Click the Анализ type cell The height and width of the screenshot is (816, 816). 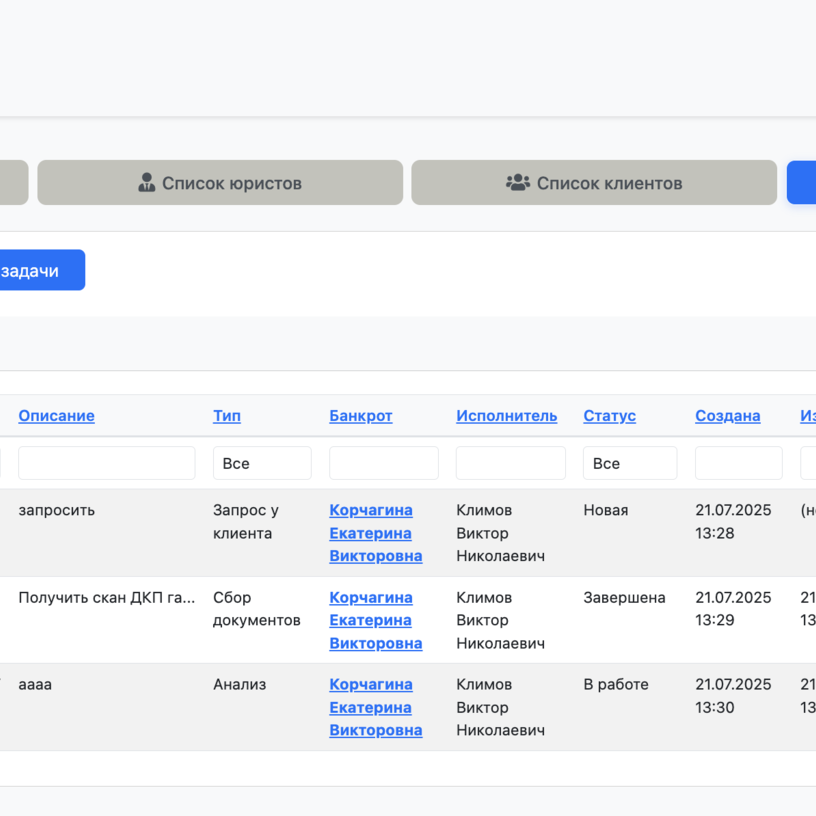click(239, 684)
